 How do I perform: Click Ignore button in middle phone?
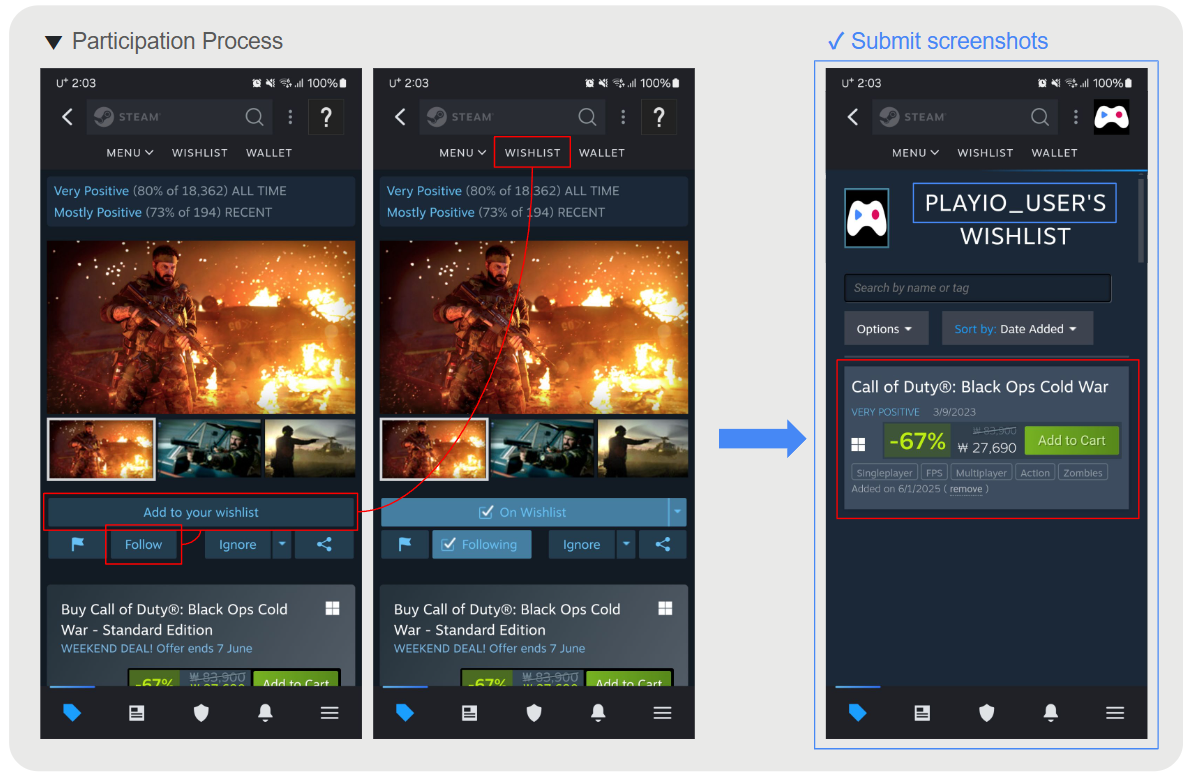point(581,544)
